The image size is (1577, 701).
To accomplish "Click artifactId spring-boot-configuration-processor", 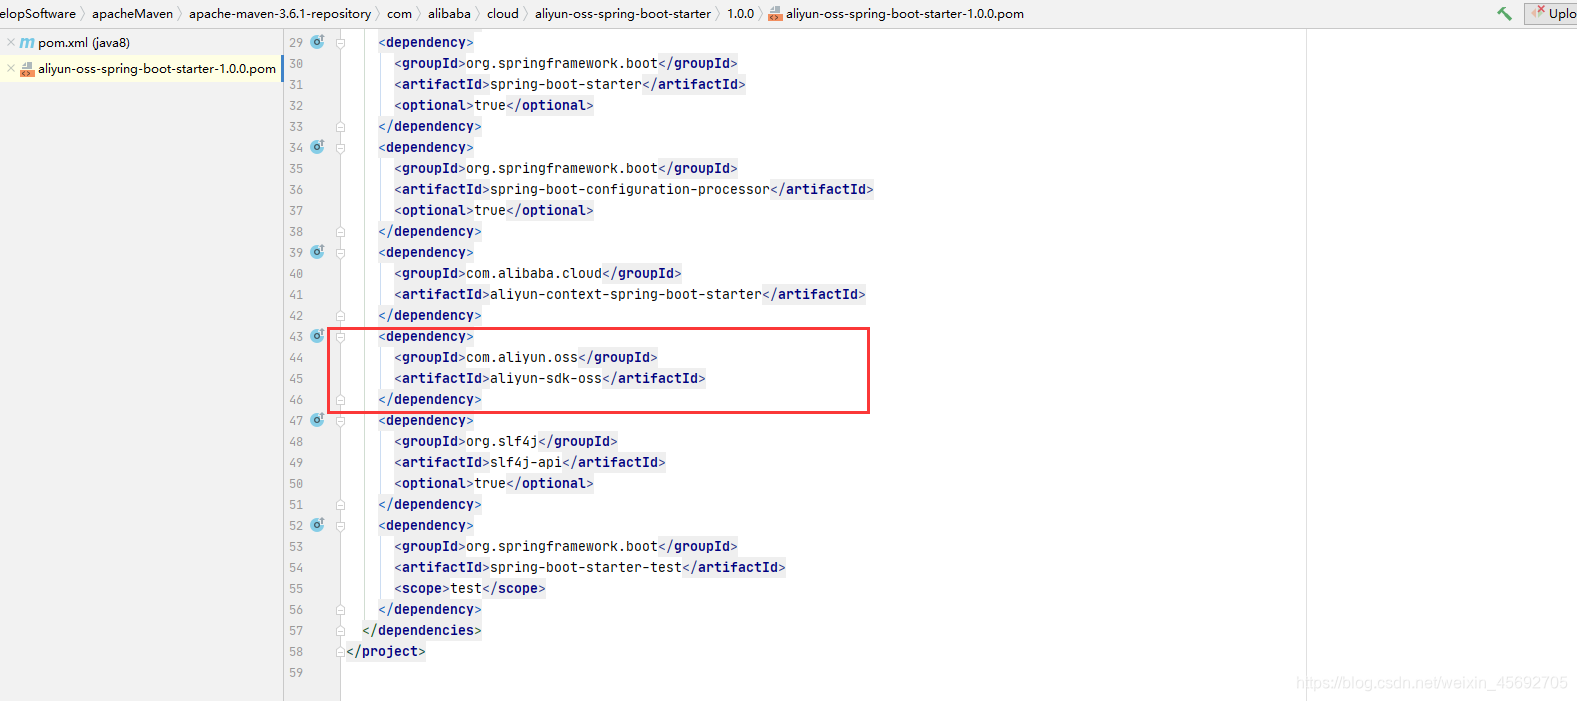I will (x=630, y=189).
